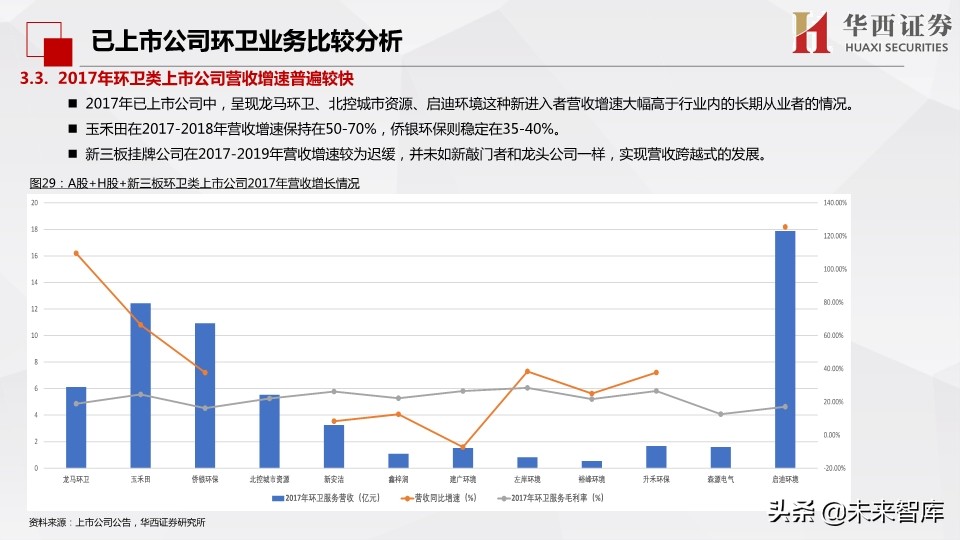
Task: Click the blue bar for 侨银环保
Action: [x=205, y=396]
